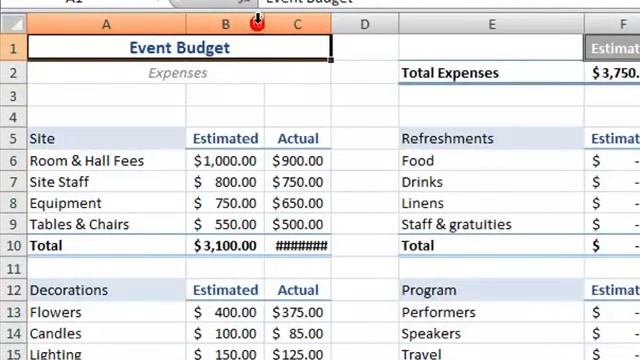Select the Refreshments category cell
Image resolution: width=640 pixels, height=360 pixels.
[x=491, y=138]
